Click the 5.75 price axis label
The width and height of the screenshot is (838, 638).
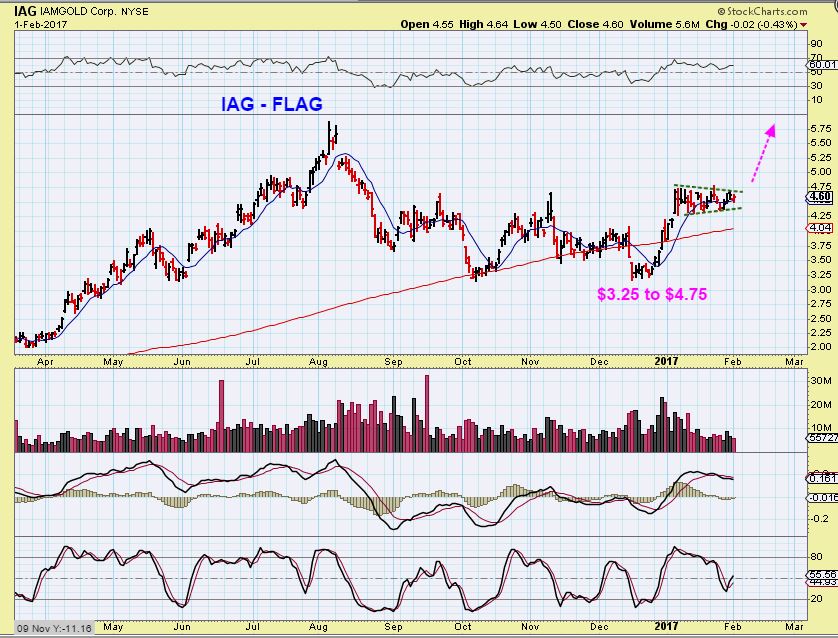pyautogui.click(x=821, y=129)
